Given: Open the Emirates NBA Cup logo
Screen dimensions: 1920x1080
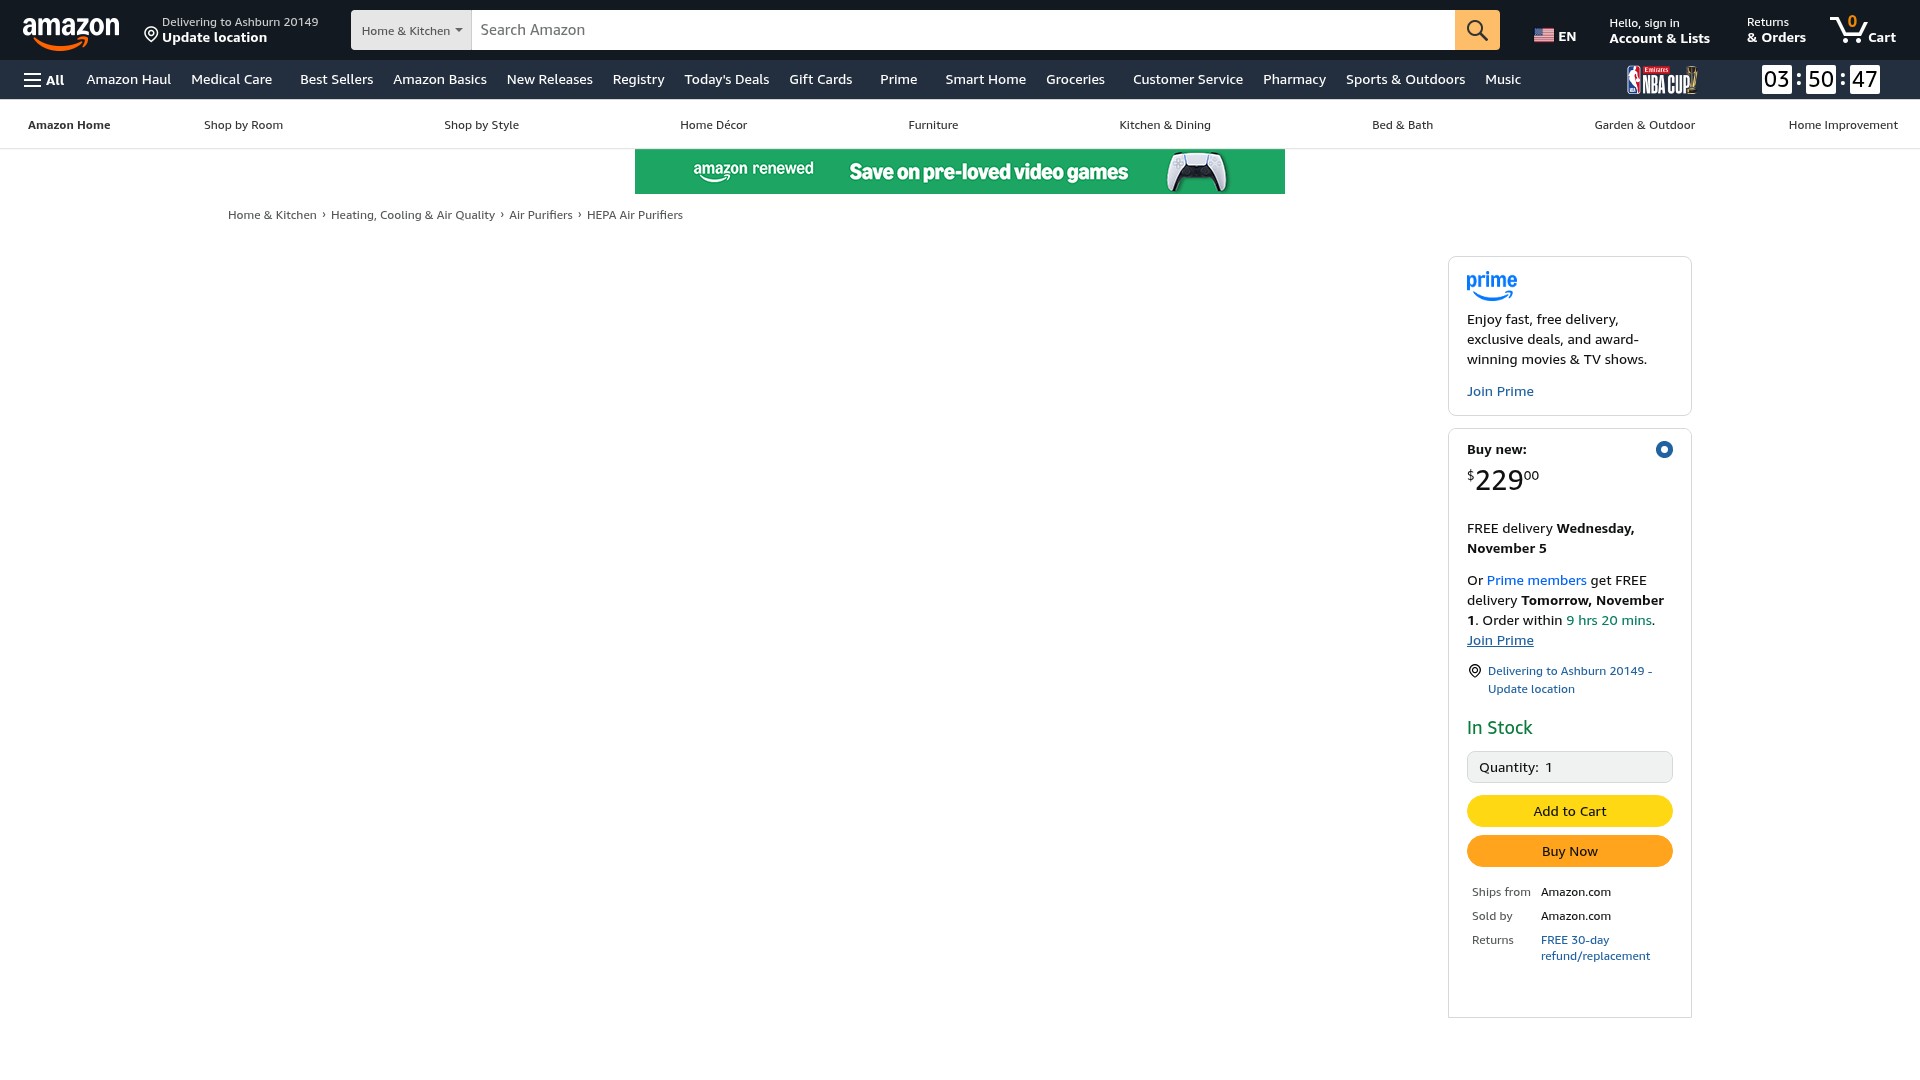Looking at the screenshot, I should click(x=1662, y=80).
